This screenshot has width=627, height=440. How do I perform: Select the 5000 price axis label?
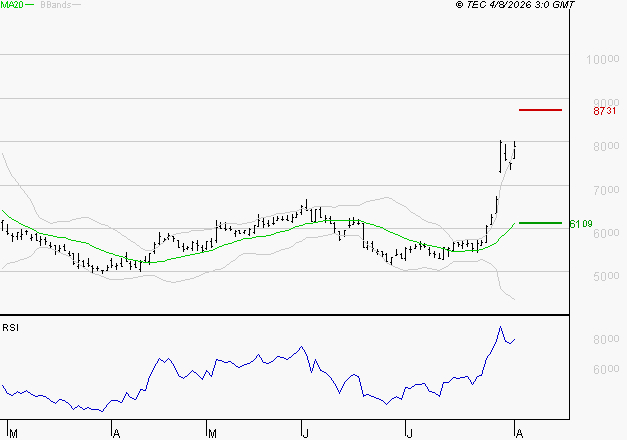606,276
